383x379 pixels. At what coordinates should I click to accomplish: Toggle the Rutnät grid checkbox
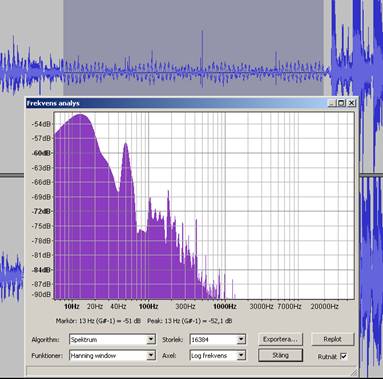[x=343, y=356]
